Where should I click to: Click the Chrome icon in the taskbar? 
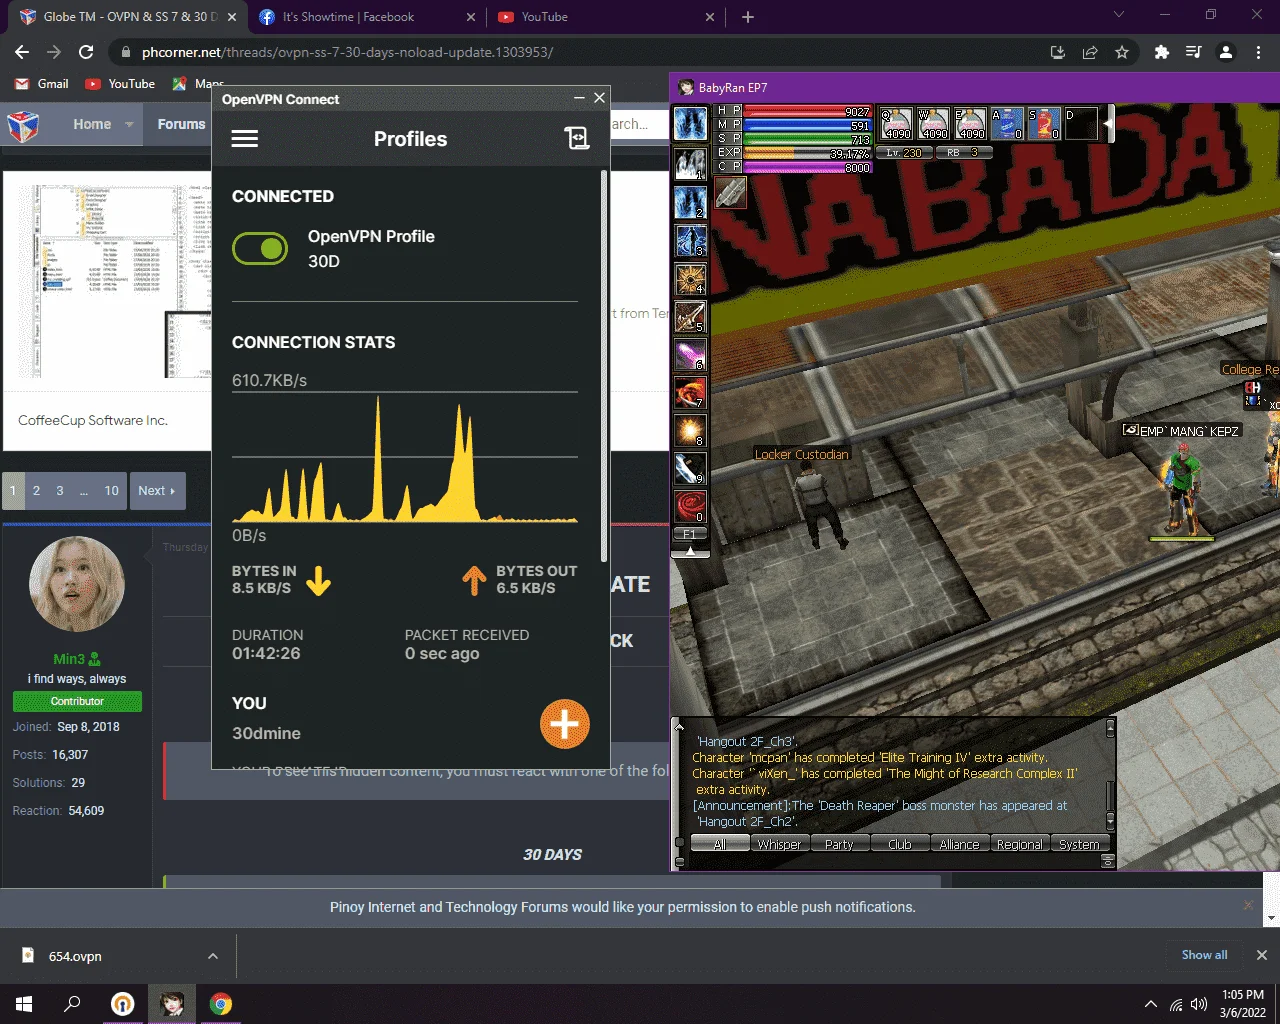(x=221, y=1004)
